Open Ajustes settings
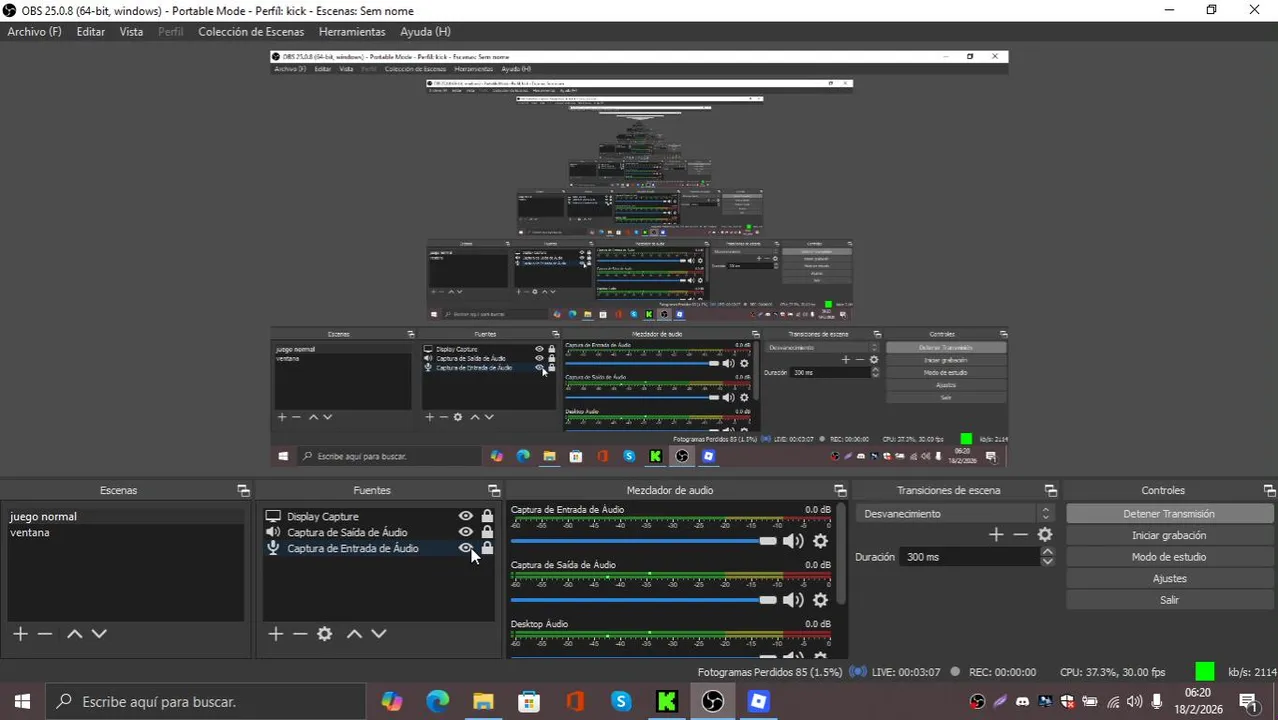1278x720 pixels. tap(1169, 579)
